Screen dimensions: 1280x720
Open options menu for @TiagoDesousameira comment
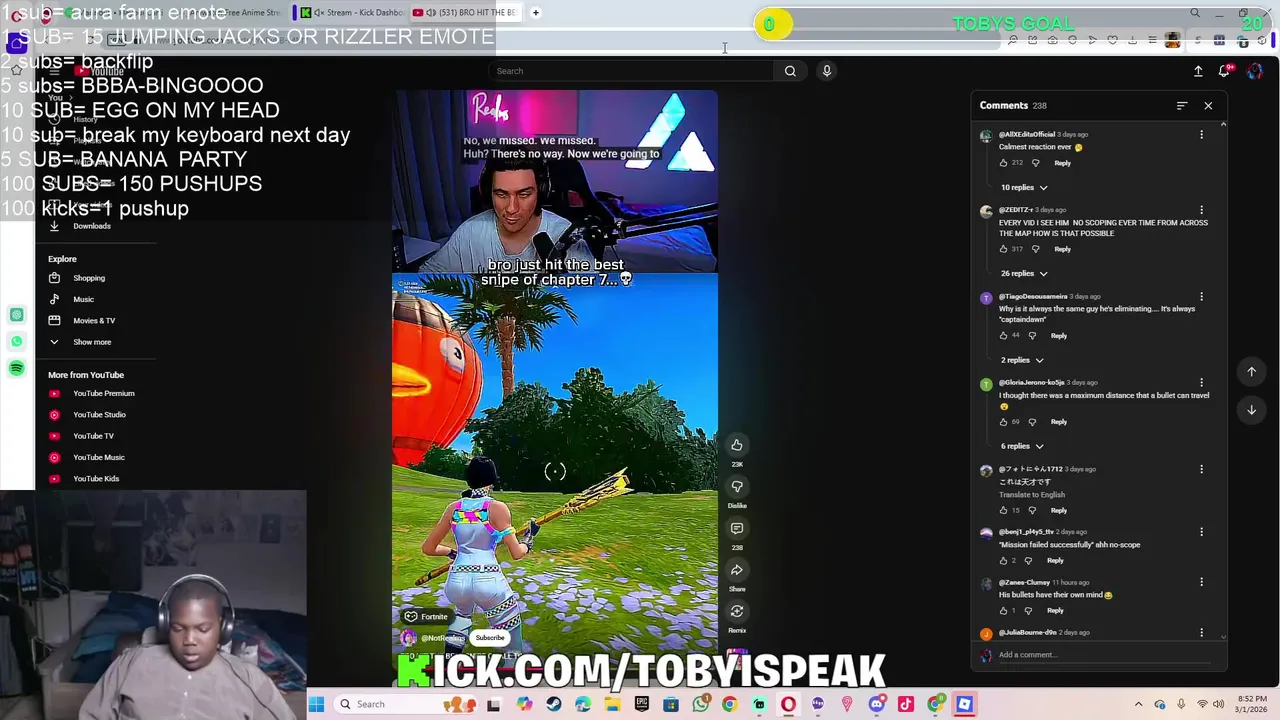pos(1202,297)
